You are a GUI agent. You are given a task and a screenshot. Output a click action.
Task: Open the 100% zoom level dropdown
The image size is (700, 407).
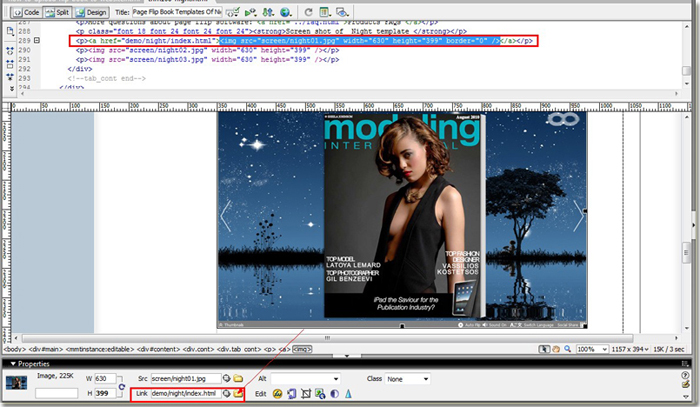(x=592, y=349)
